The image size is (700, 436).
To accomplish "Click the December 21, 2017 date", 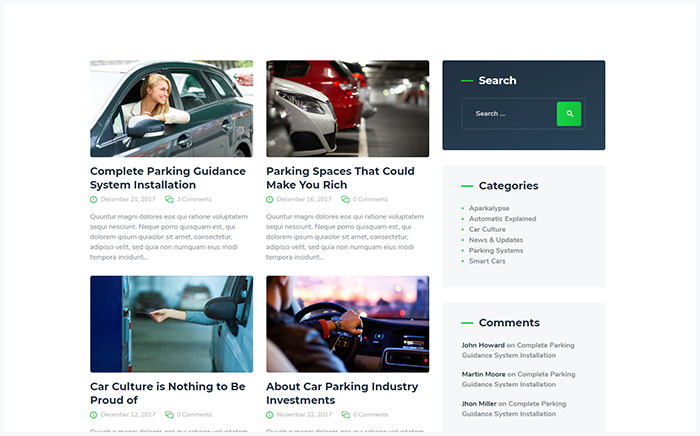I will [x=128, y=199].
